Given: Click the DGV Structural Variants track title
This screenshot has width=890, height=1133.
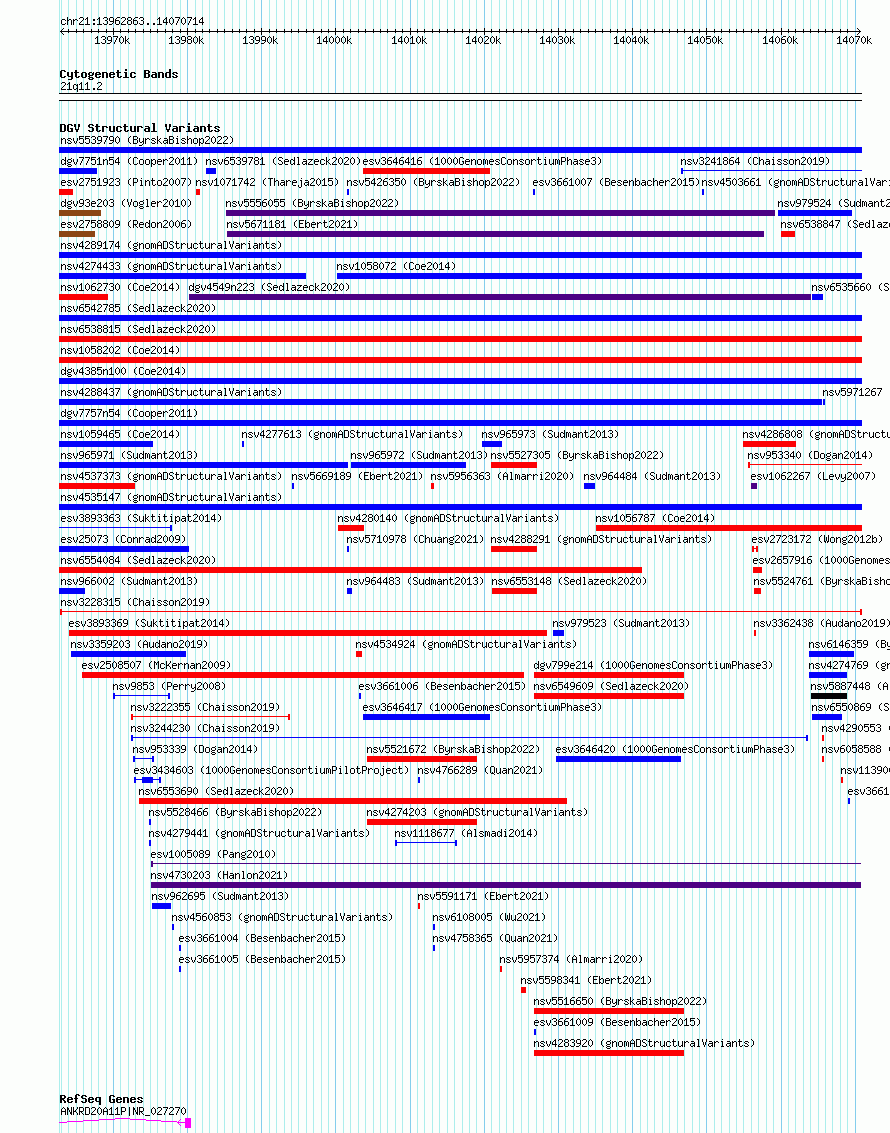Looking at the screenshot, I should click(139, 128).
